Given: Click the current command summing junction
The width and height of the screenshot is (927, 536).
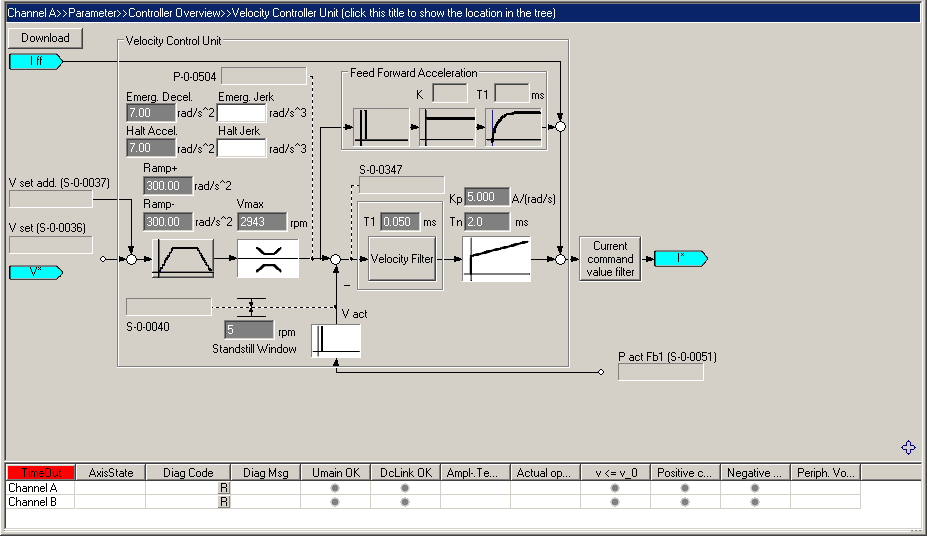Looking at the screenshot, I should [560, 259].
